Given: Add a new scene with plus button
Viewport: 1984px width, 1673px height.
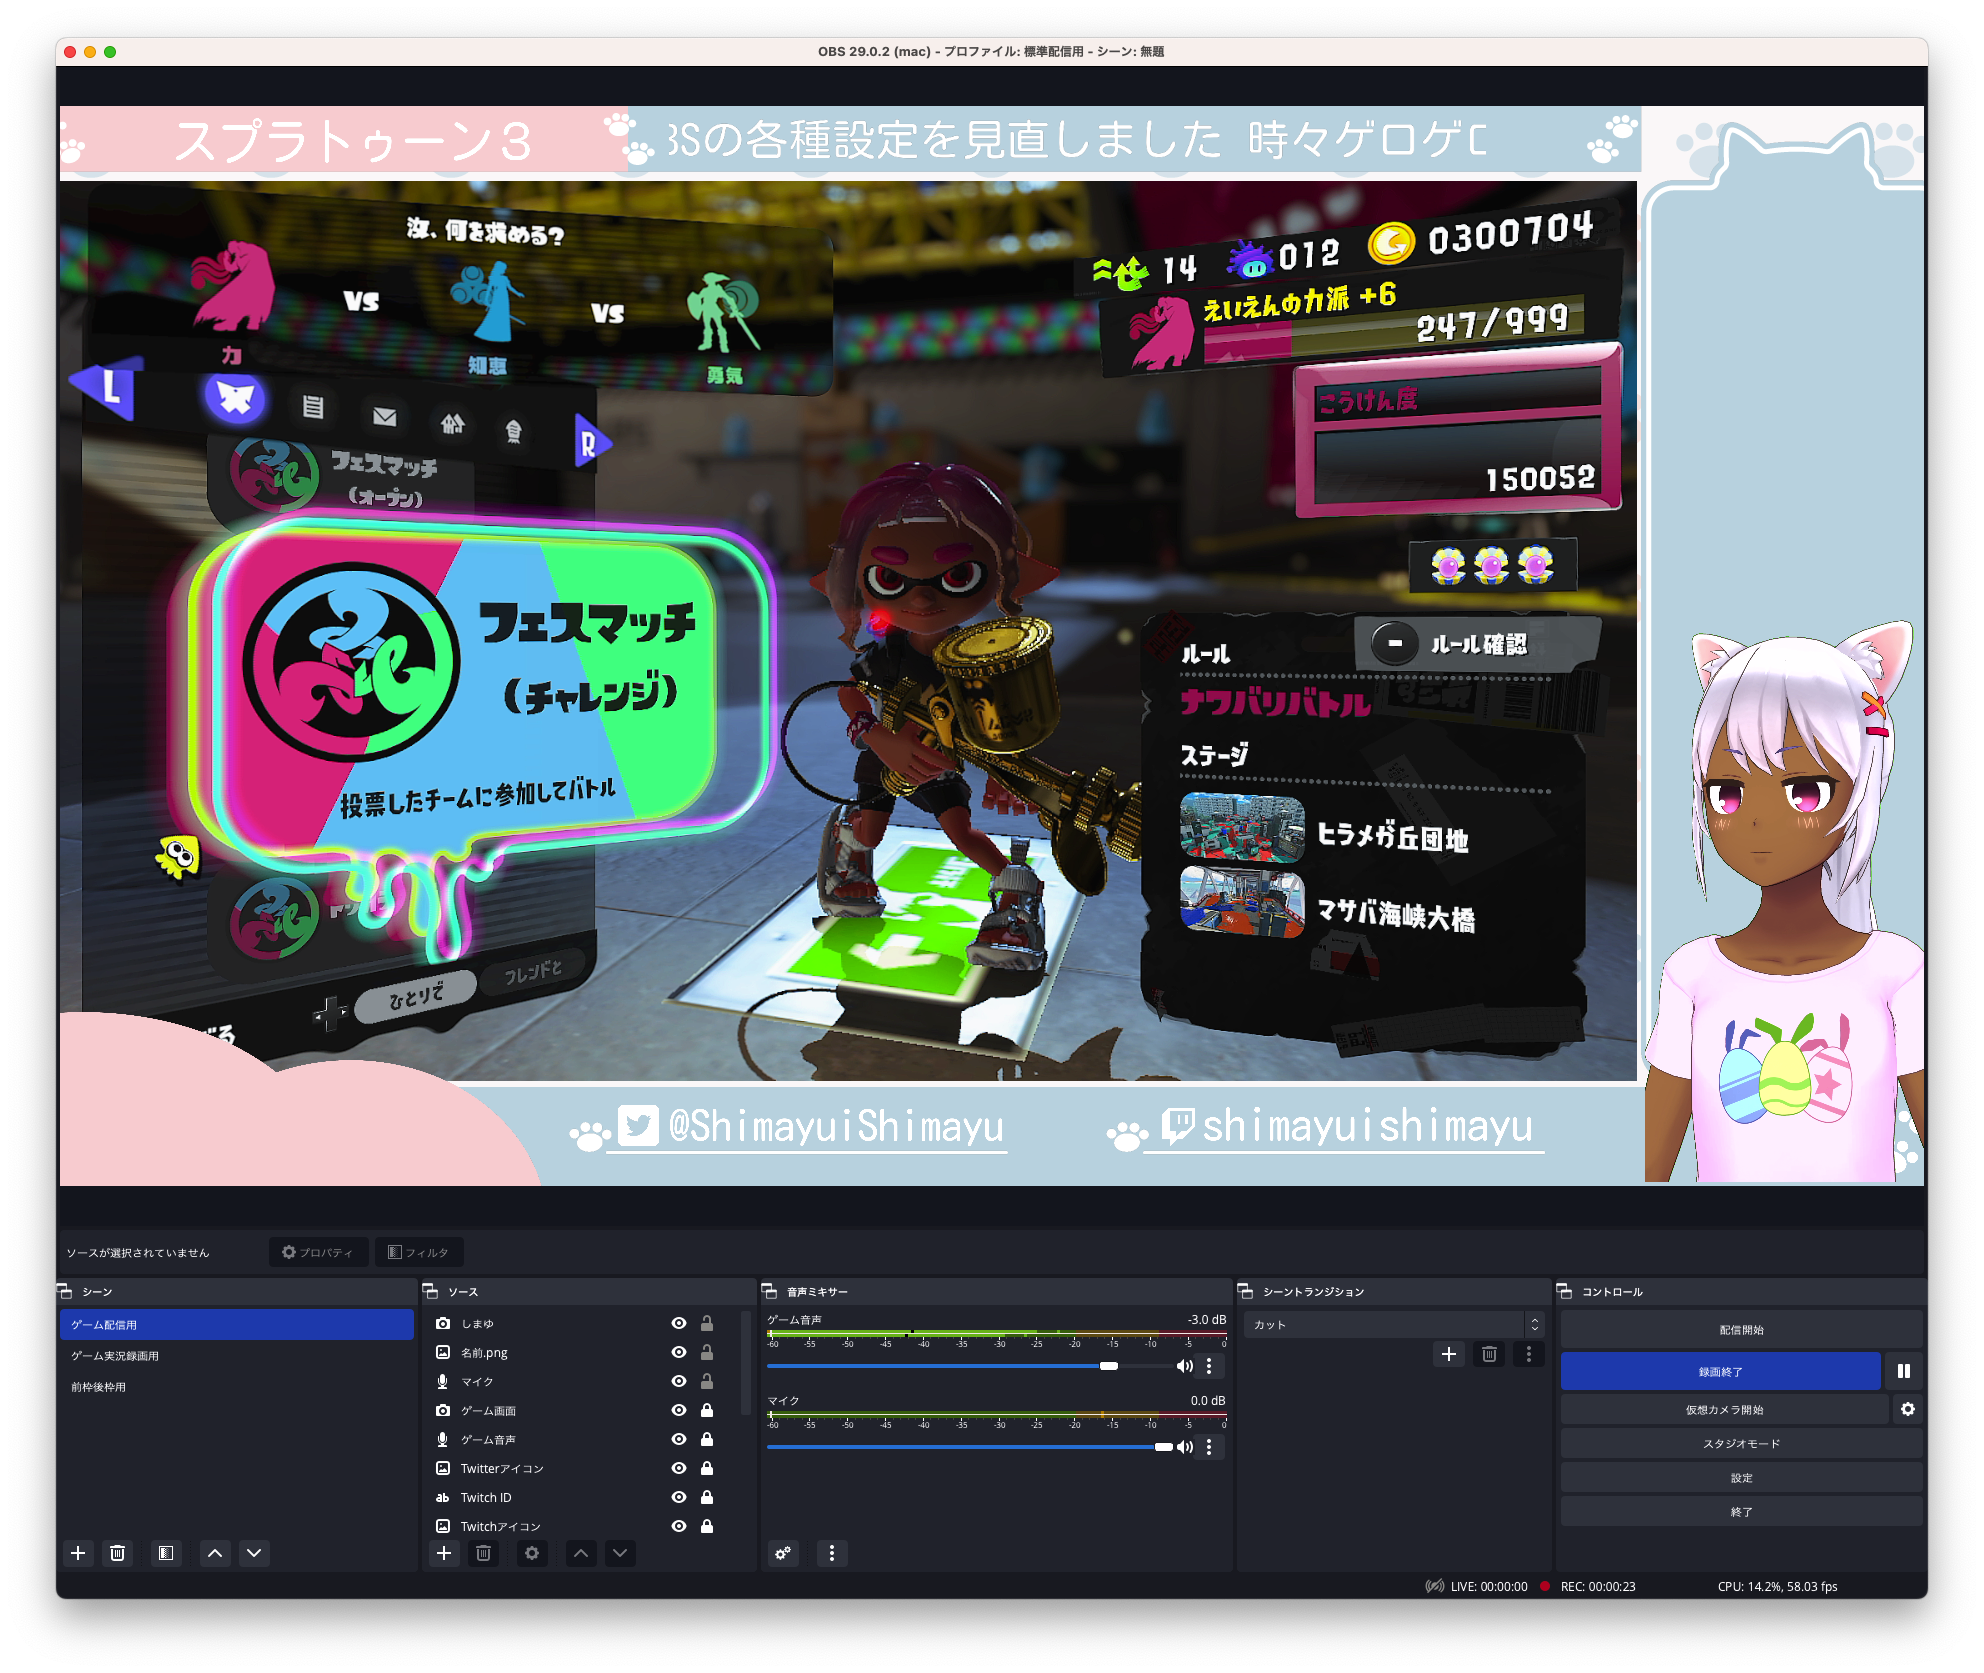Looking at the screenshot, I should 78,1553.
